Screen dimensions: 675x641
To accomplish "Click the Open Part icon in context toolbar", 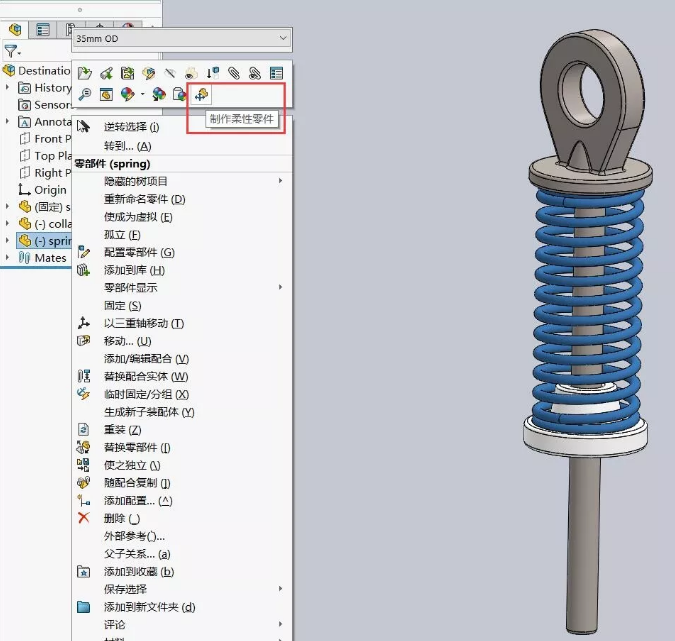I will pos(85,73).
